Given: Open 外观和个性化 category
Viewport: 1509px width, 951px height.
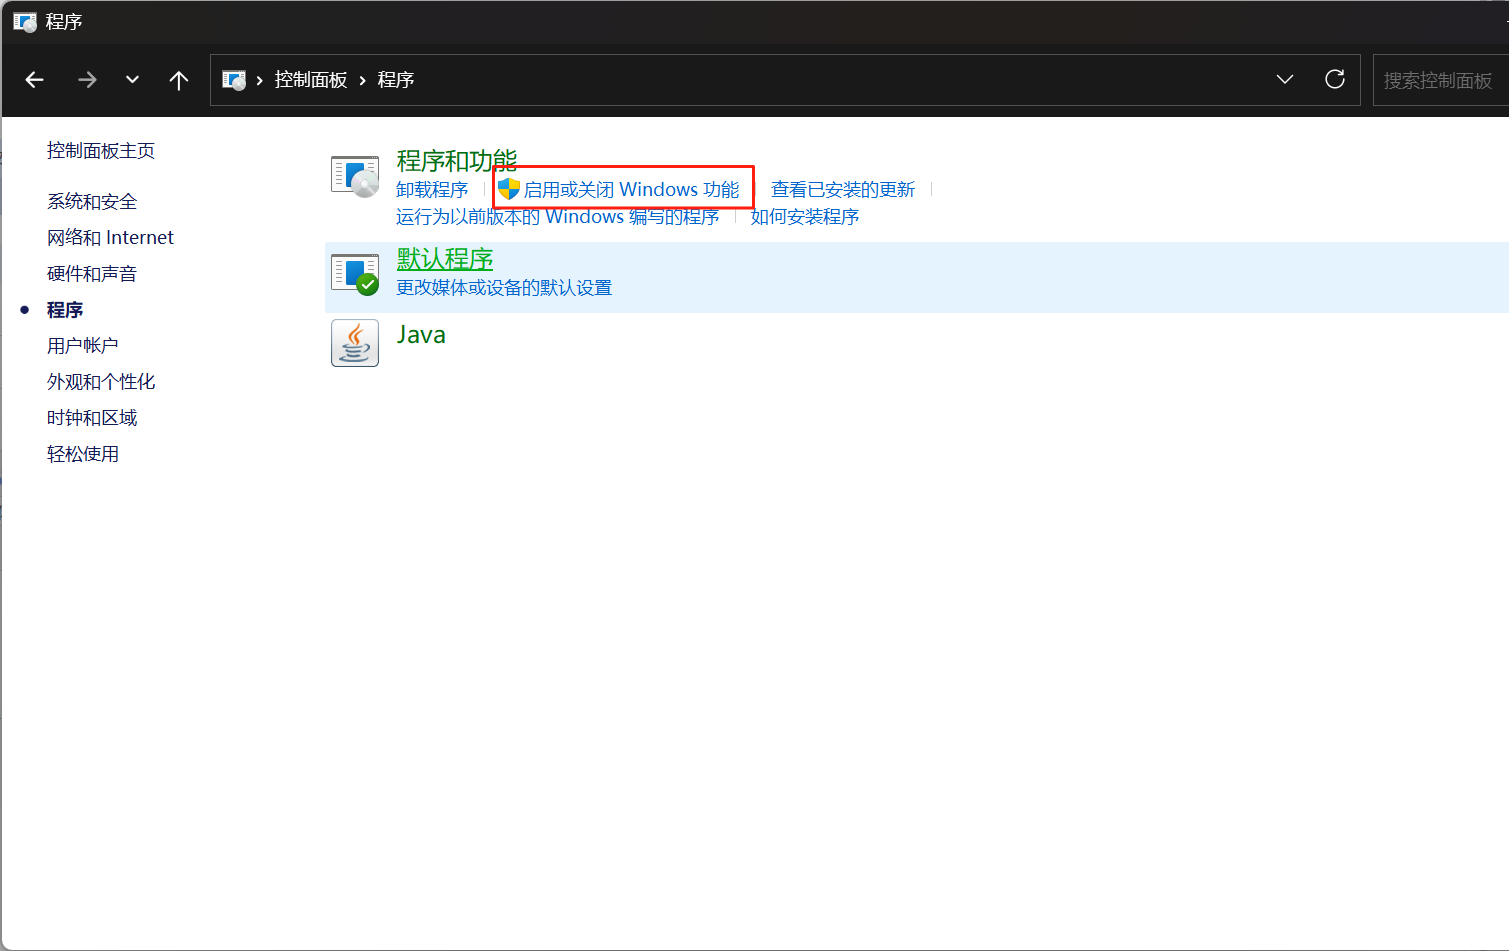Looking at the screenshot, I should 101,382.
